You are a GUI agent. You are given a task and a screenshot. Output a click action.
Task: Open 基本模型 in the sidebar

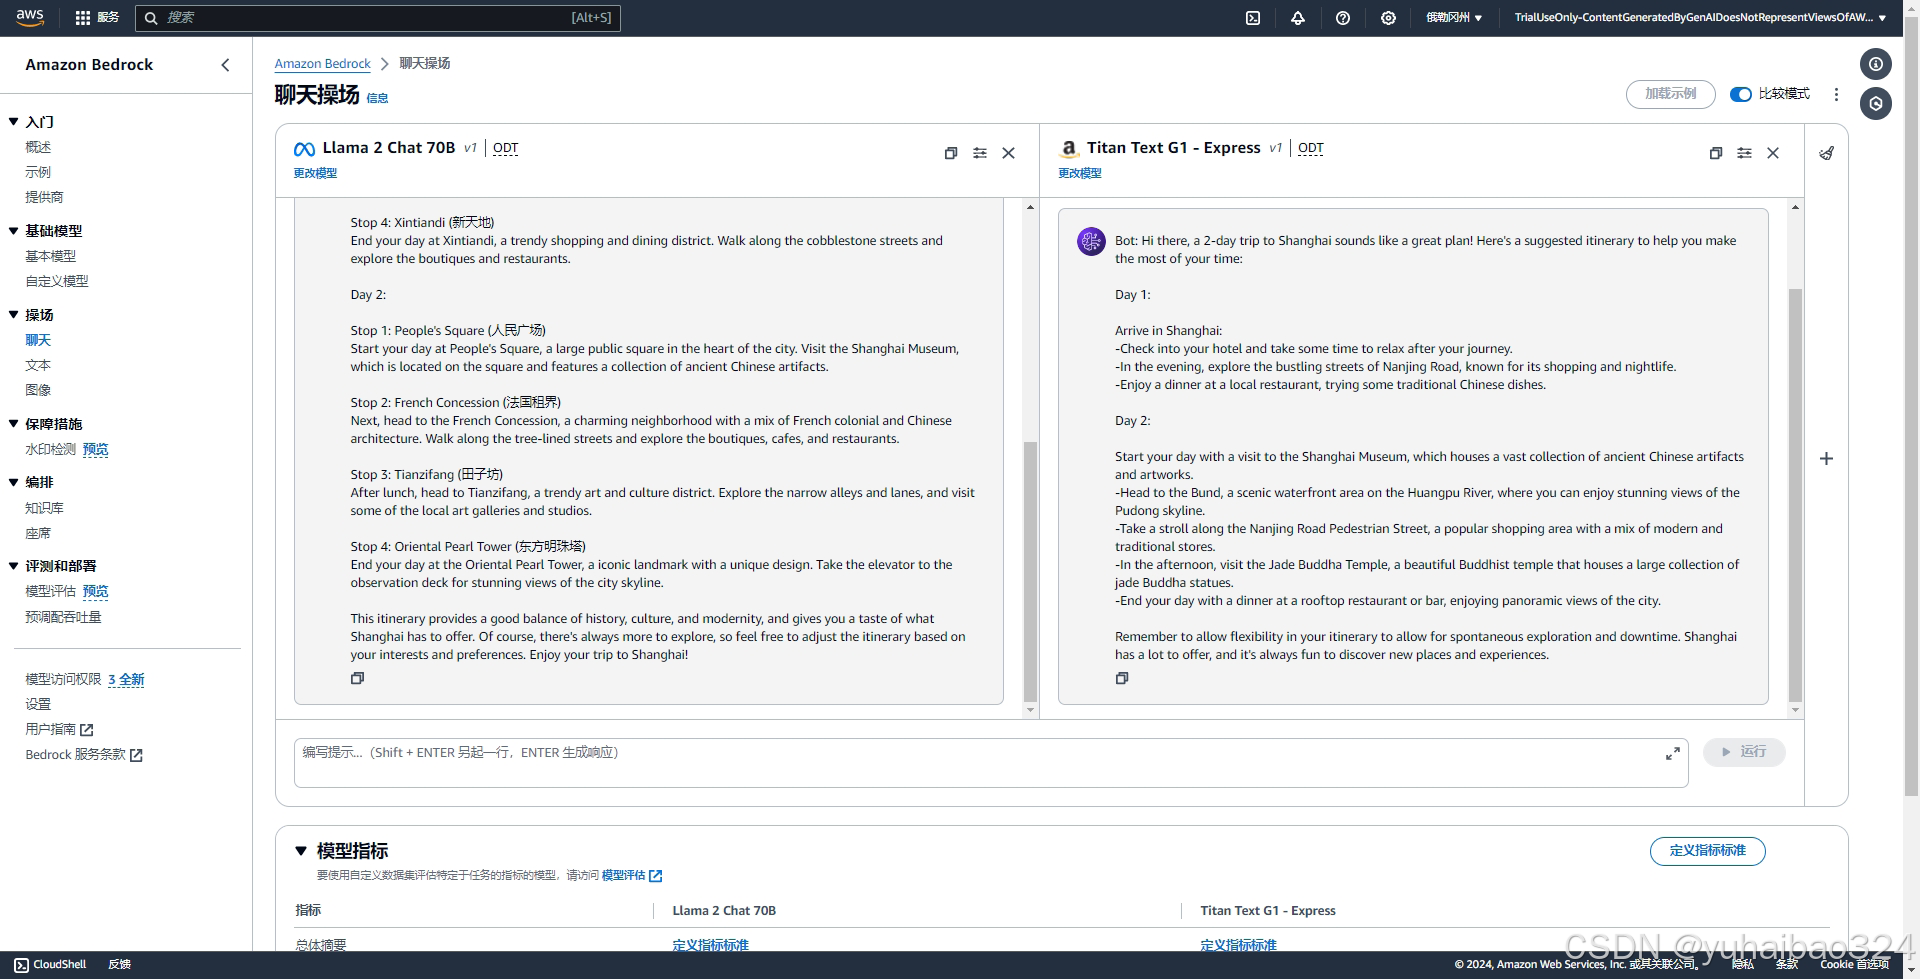coord(50,256)
